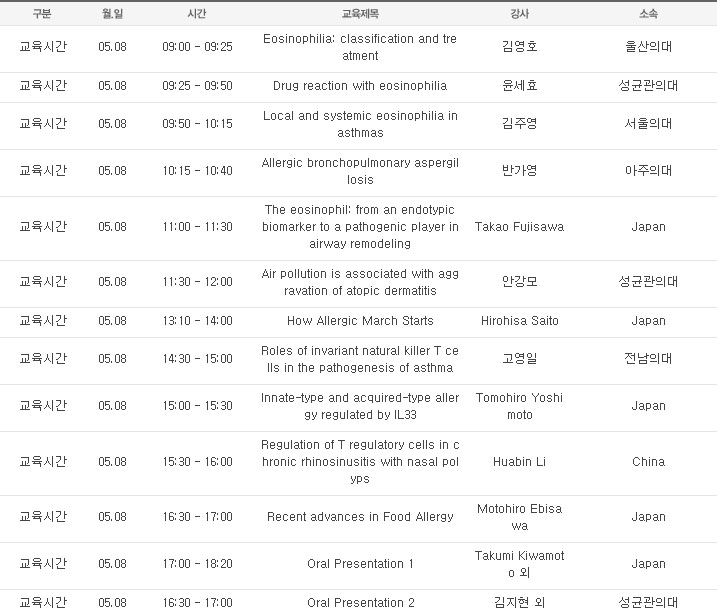Screen dimensions: 717x615
Task: Click the 울산의대 affiliation cell
Action: (648, 47)
